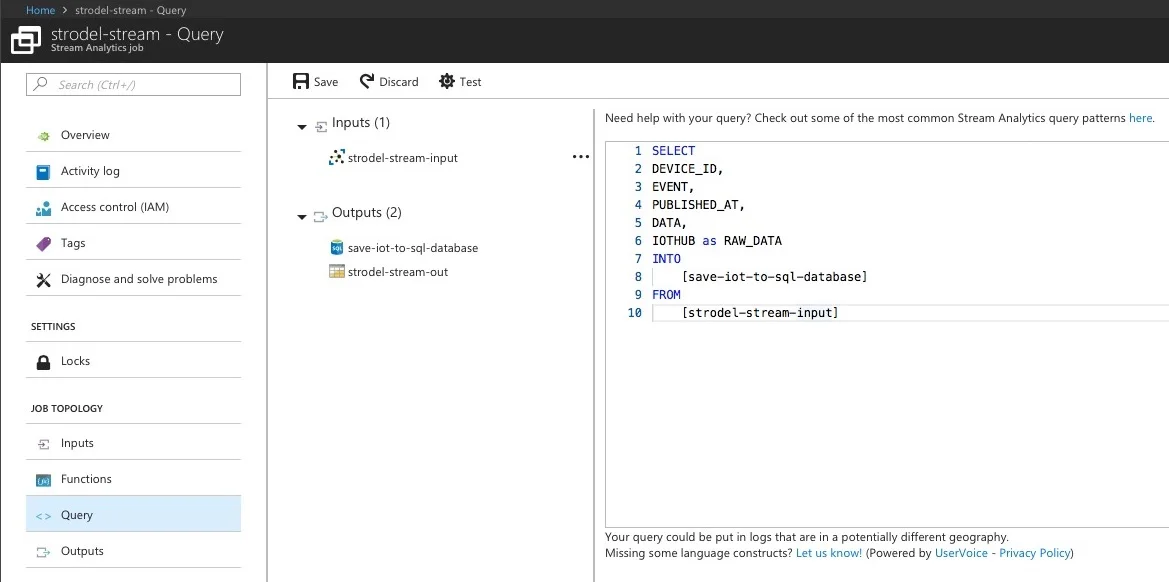Click the Access control people icon
Viewport: 1169px width, 582px height.
pos(43,207)
